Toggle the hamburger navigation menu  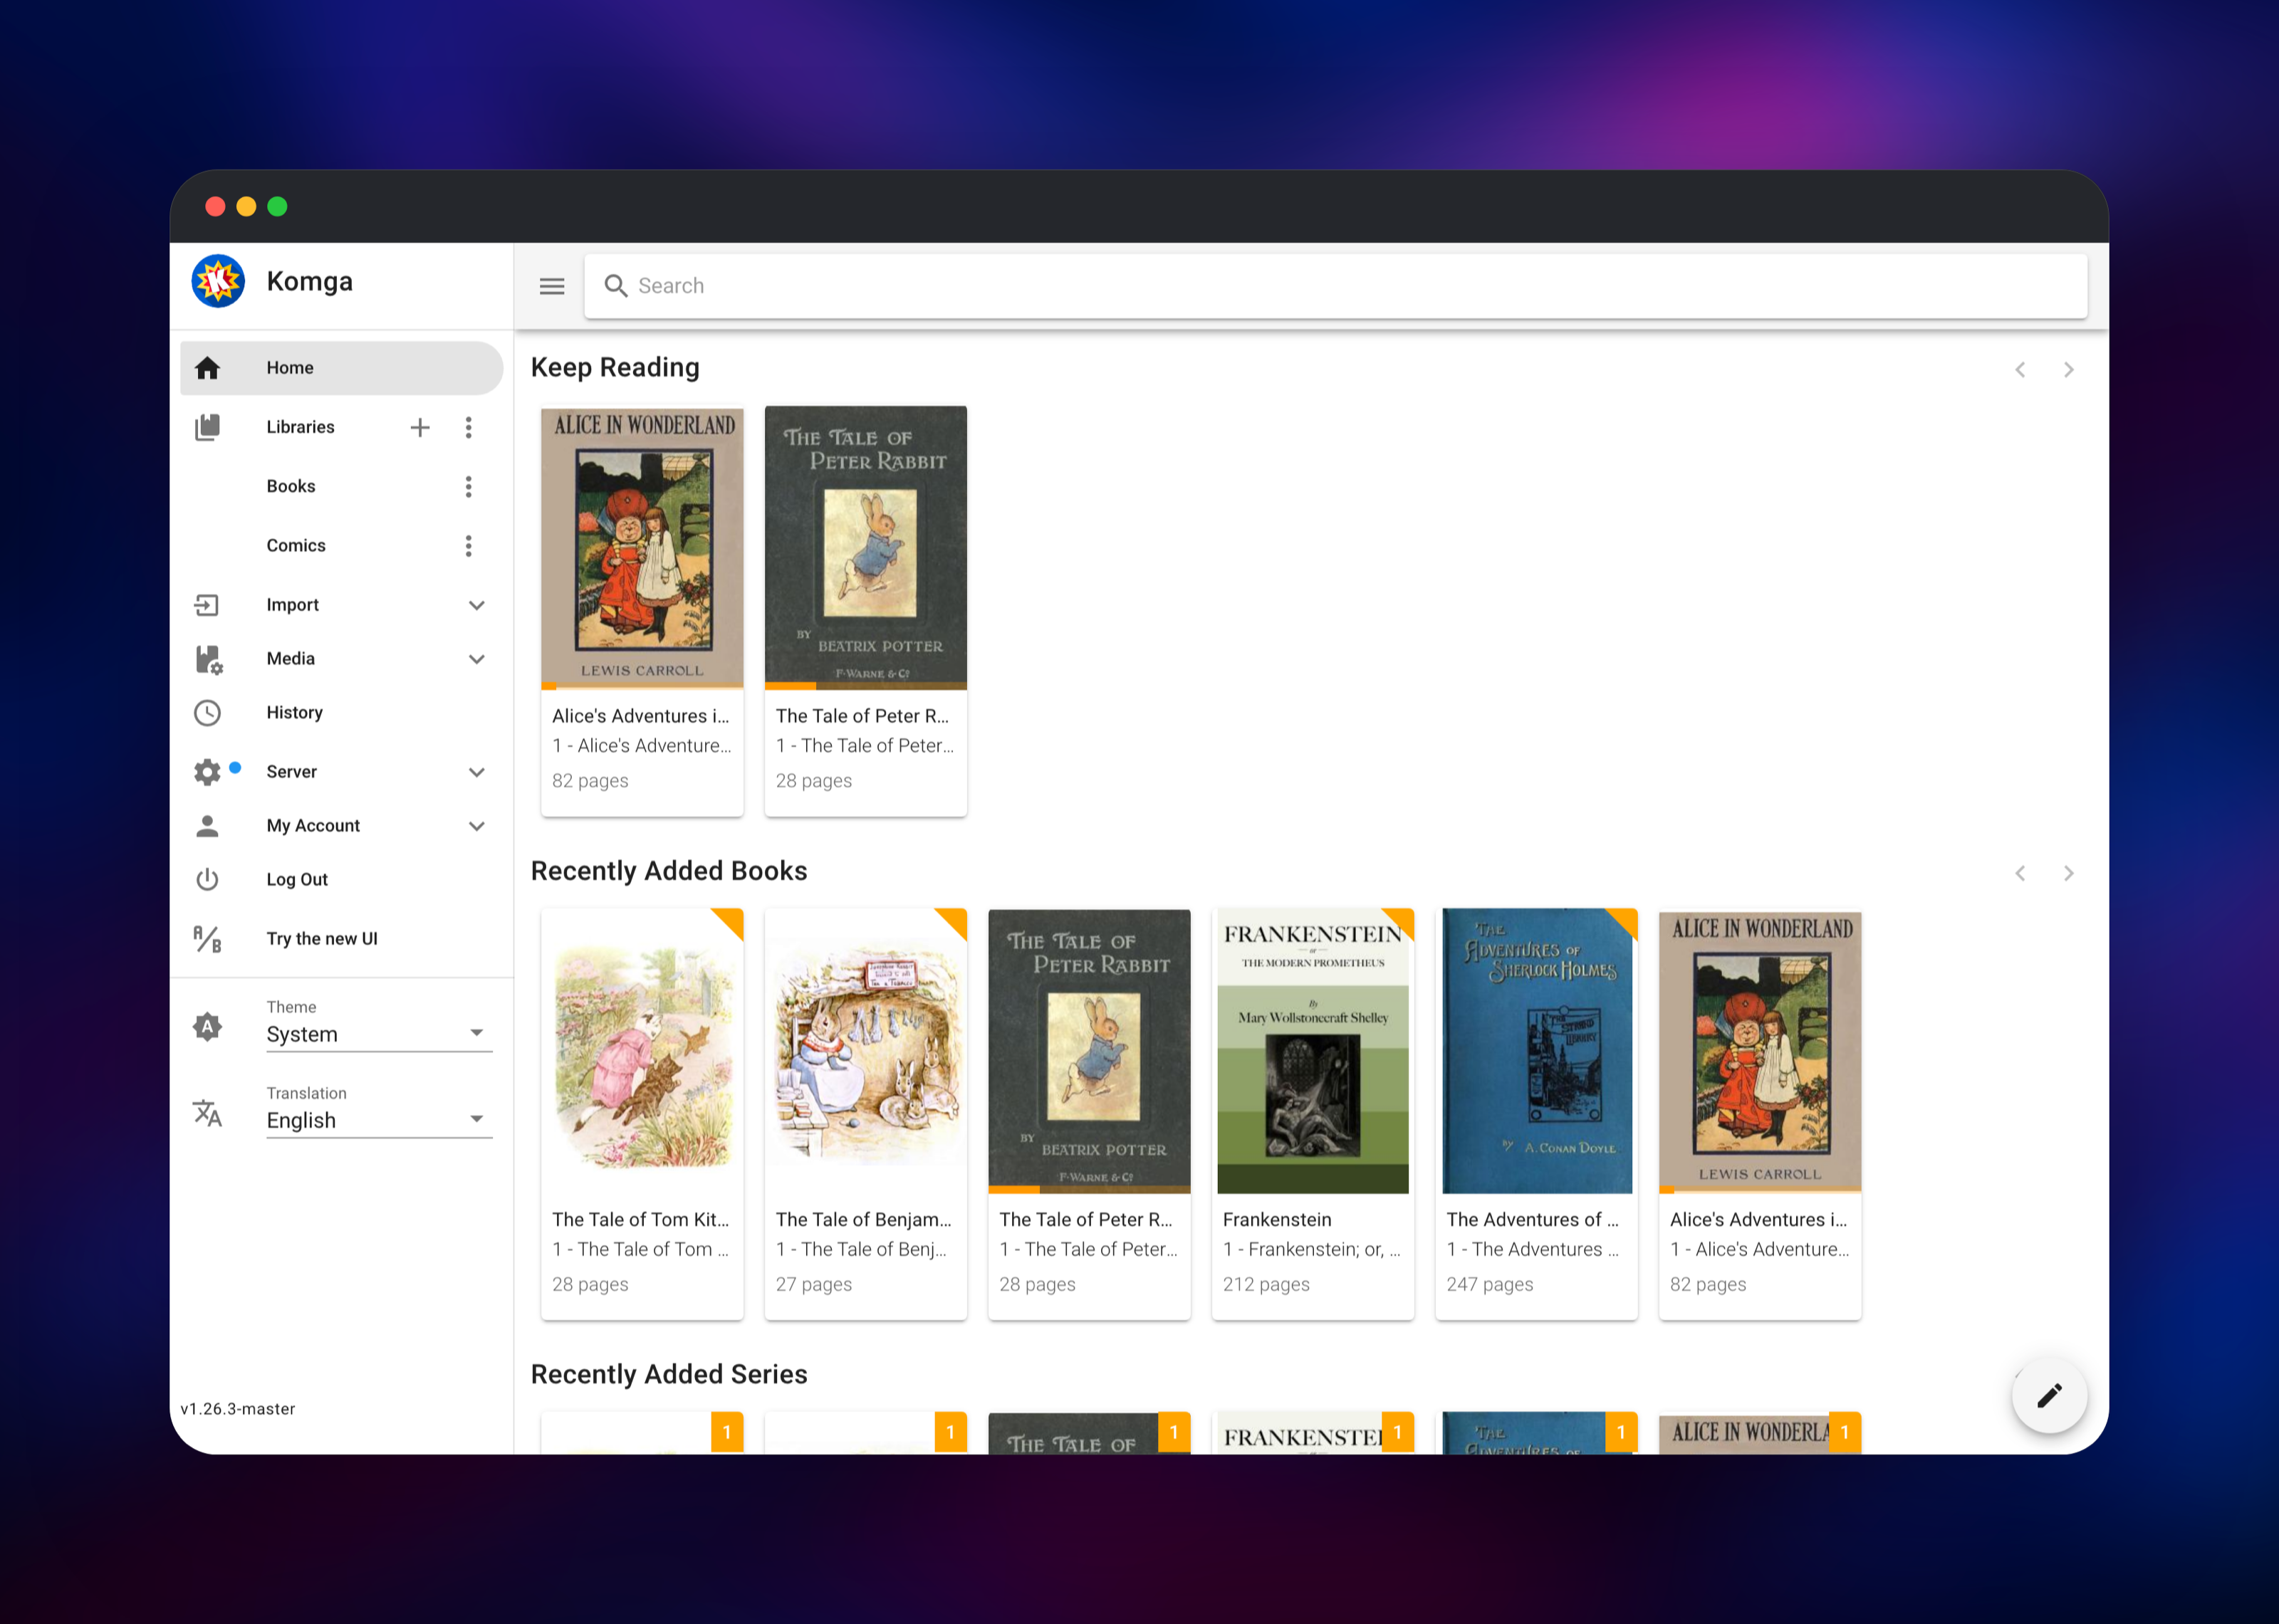(x=552, y=287)
